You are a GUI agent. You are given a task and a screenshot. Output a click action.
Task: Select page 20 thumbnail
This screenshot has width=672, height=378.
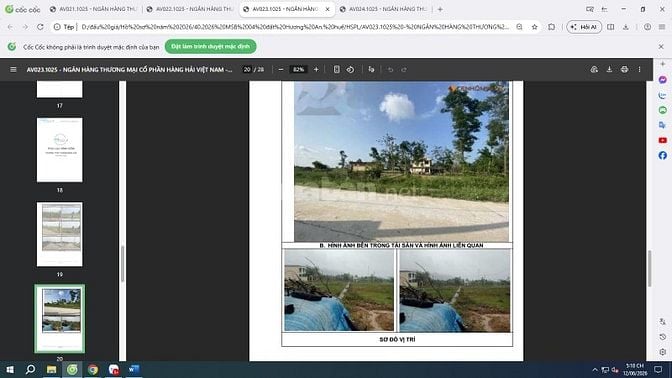tap(60, 318)
